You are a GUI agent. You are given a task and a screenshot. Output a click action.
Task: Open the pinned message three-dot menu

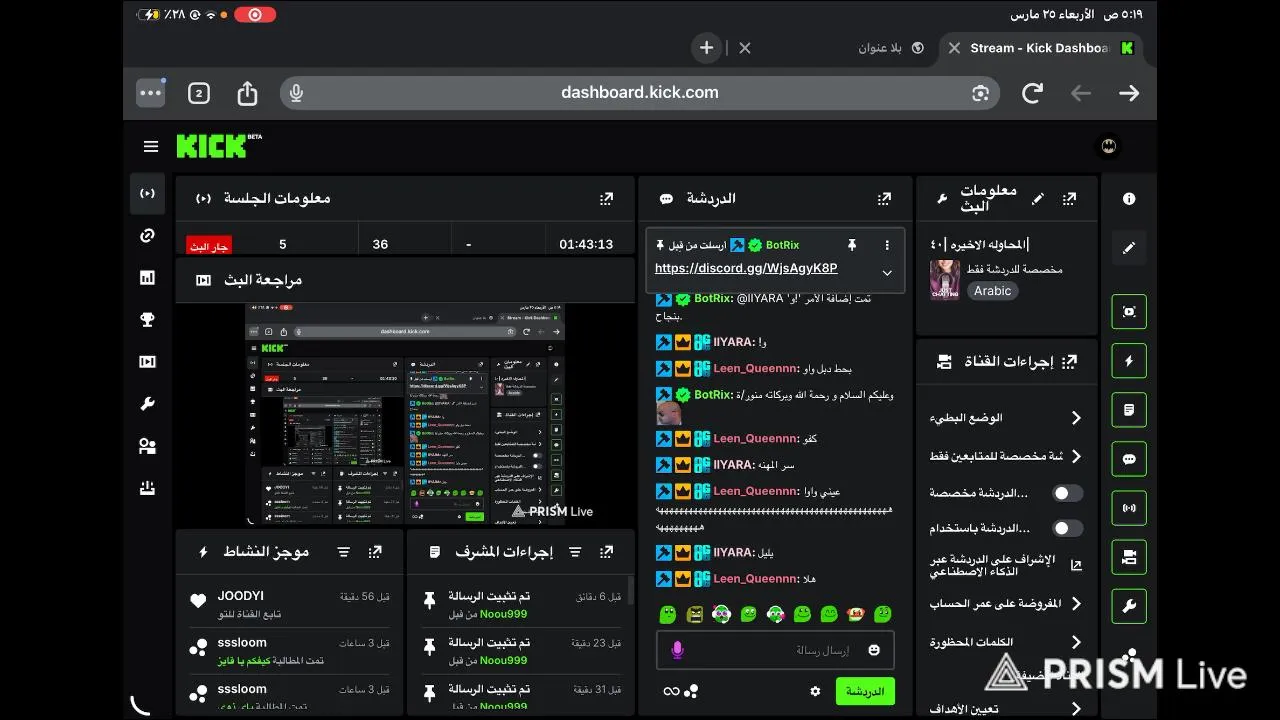(x=887, y=245)
